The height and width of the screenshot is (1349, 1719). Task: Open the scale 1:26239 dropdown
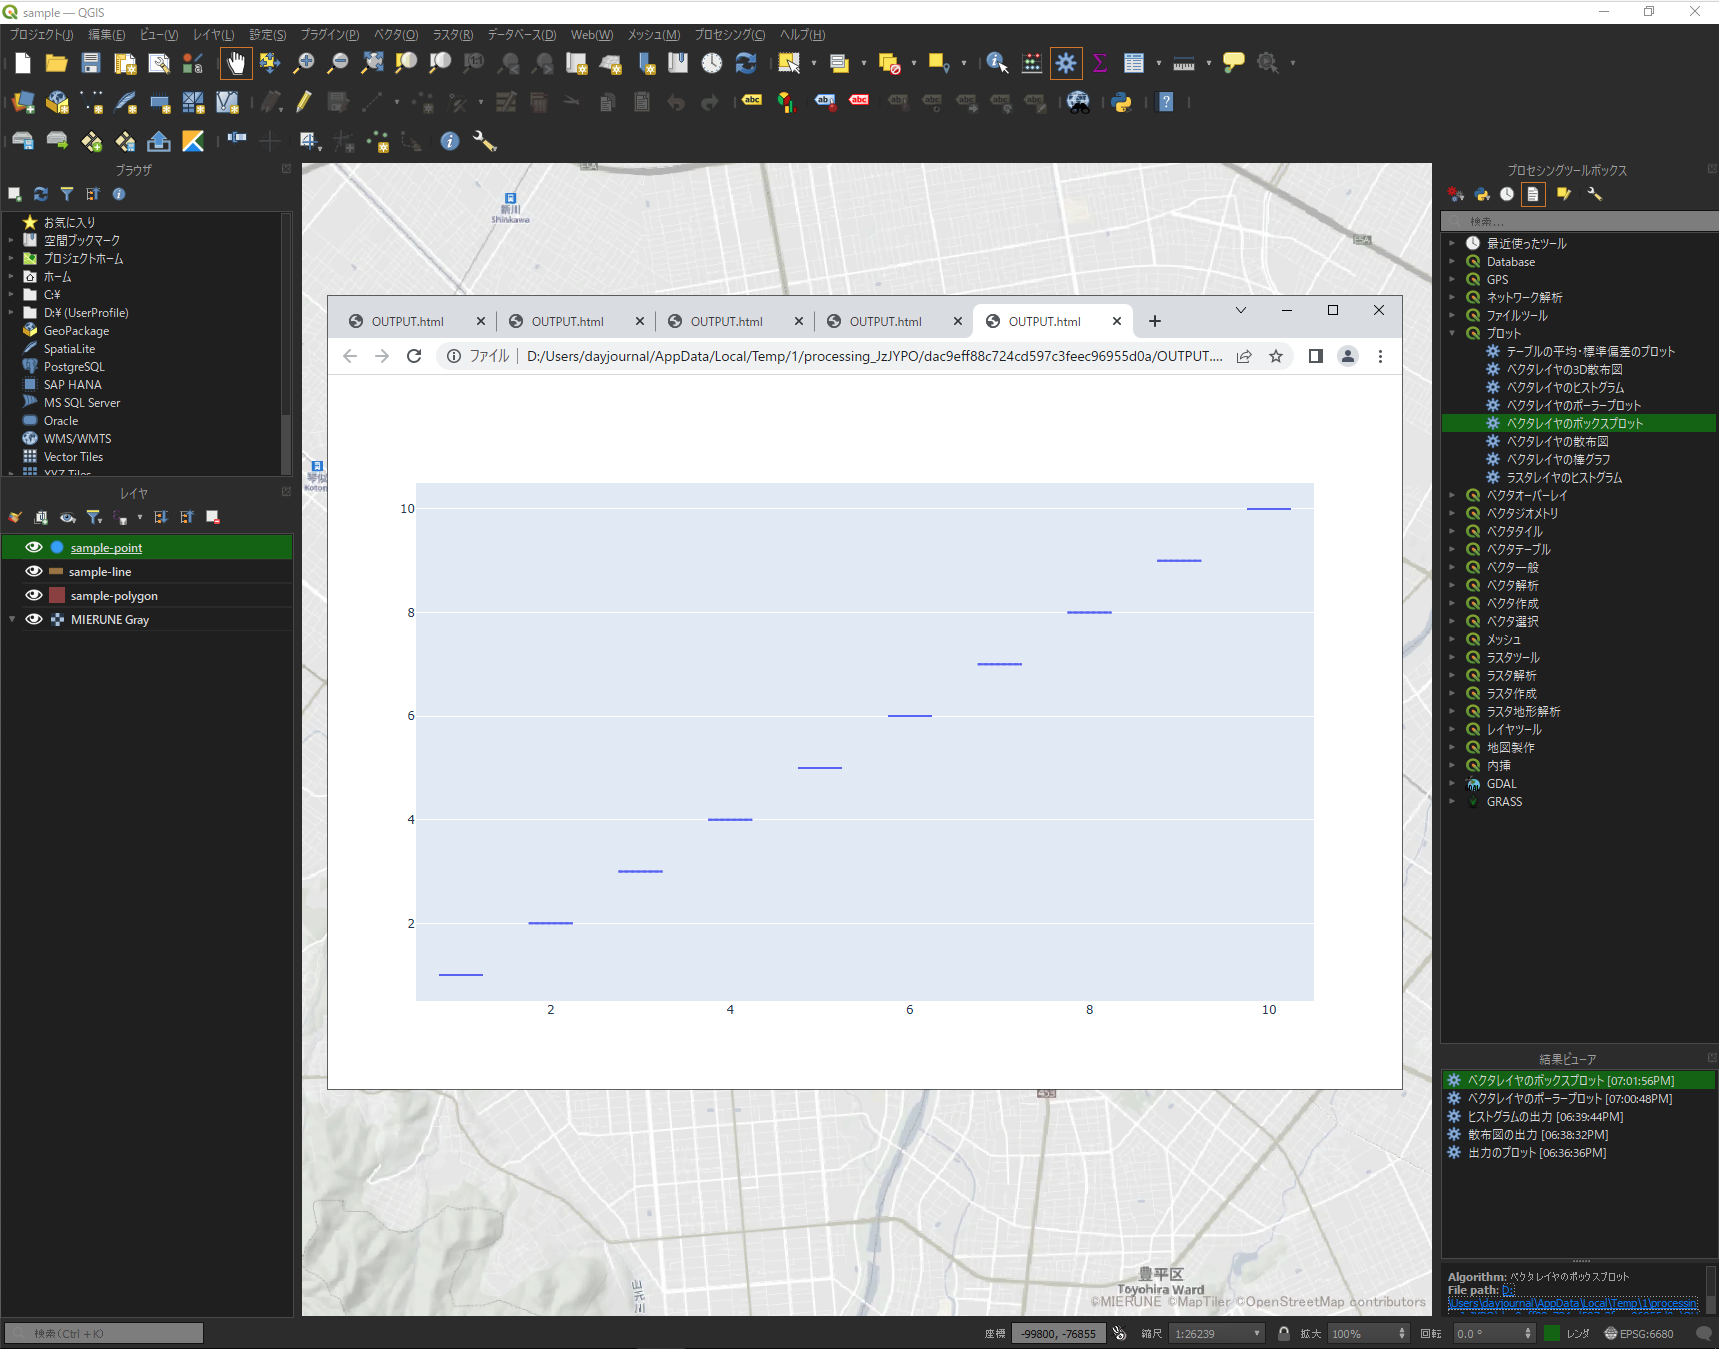tap(1257, 1333)
